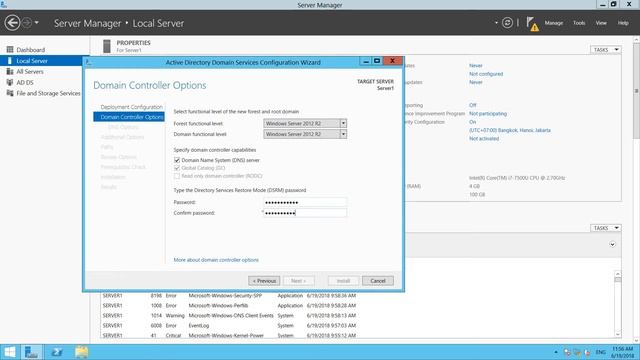
Task: Open Forest functional level dropdown
Action: [x=305, y=123]
